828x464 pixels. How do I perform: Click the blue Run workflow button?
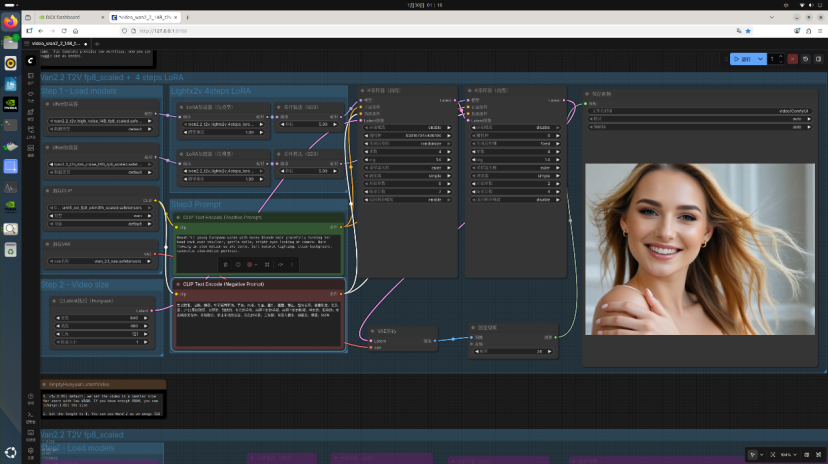(x=741, y=59)
